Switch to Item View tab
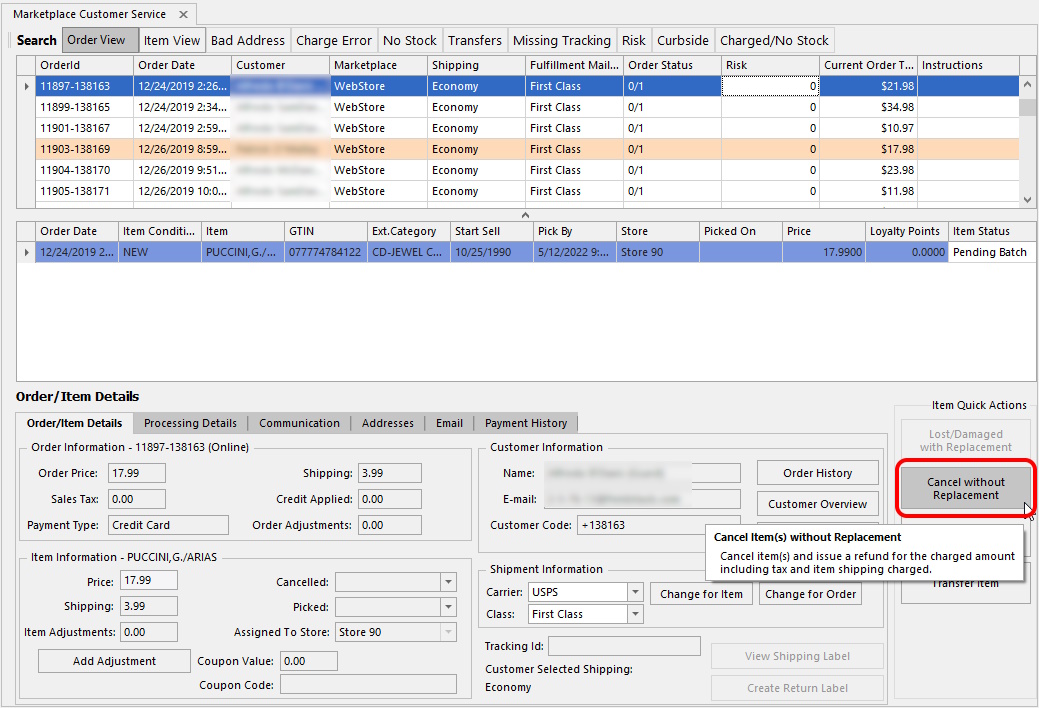The width and height of the screenshot is (1039, 708). point(172,40)
